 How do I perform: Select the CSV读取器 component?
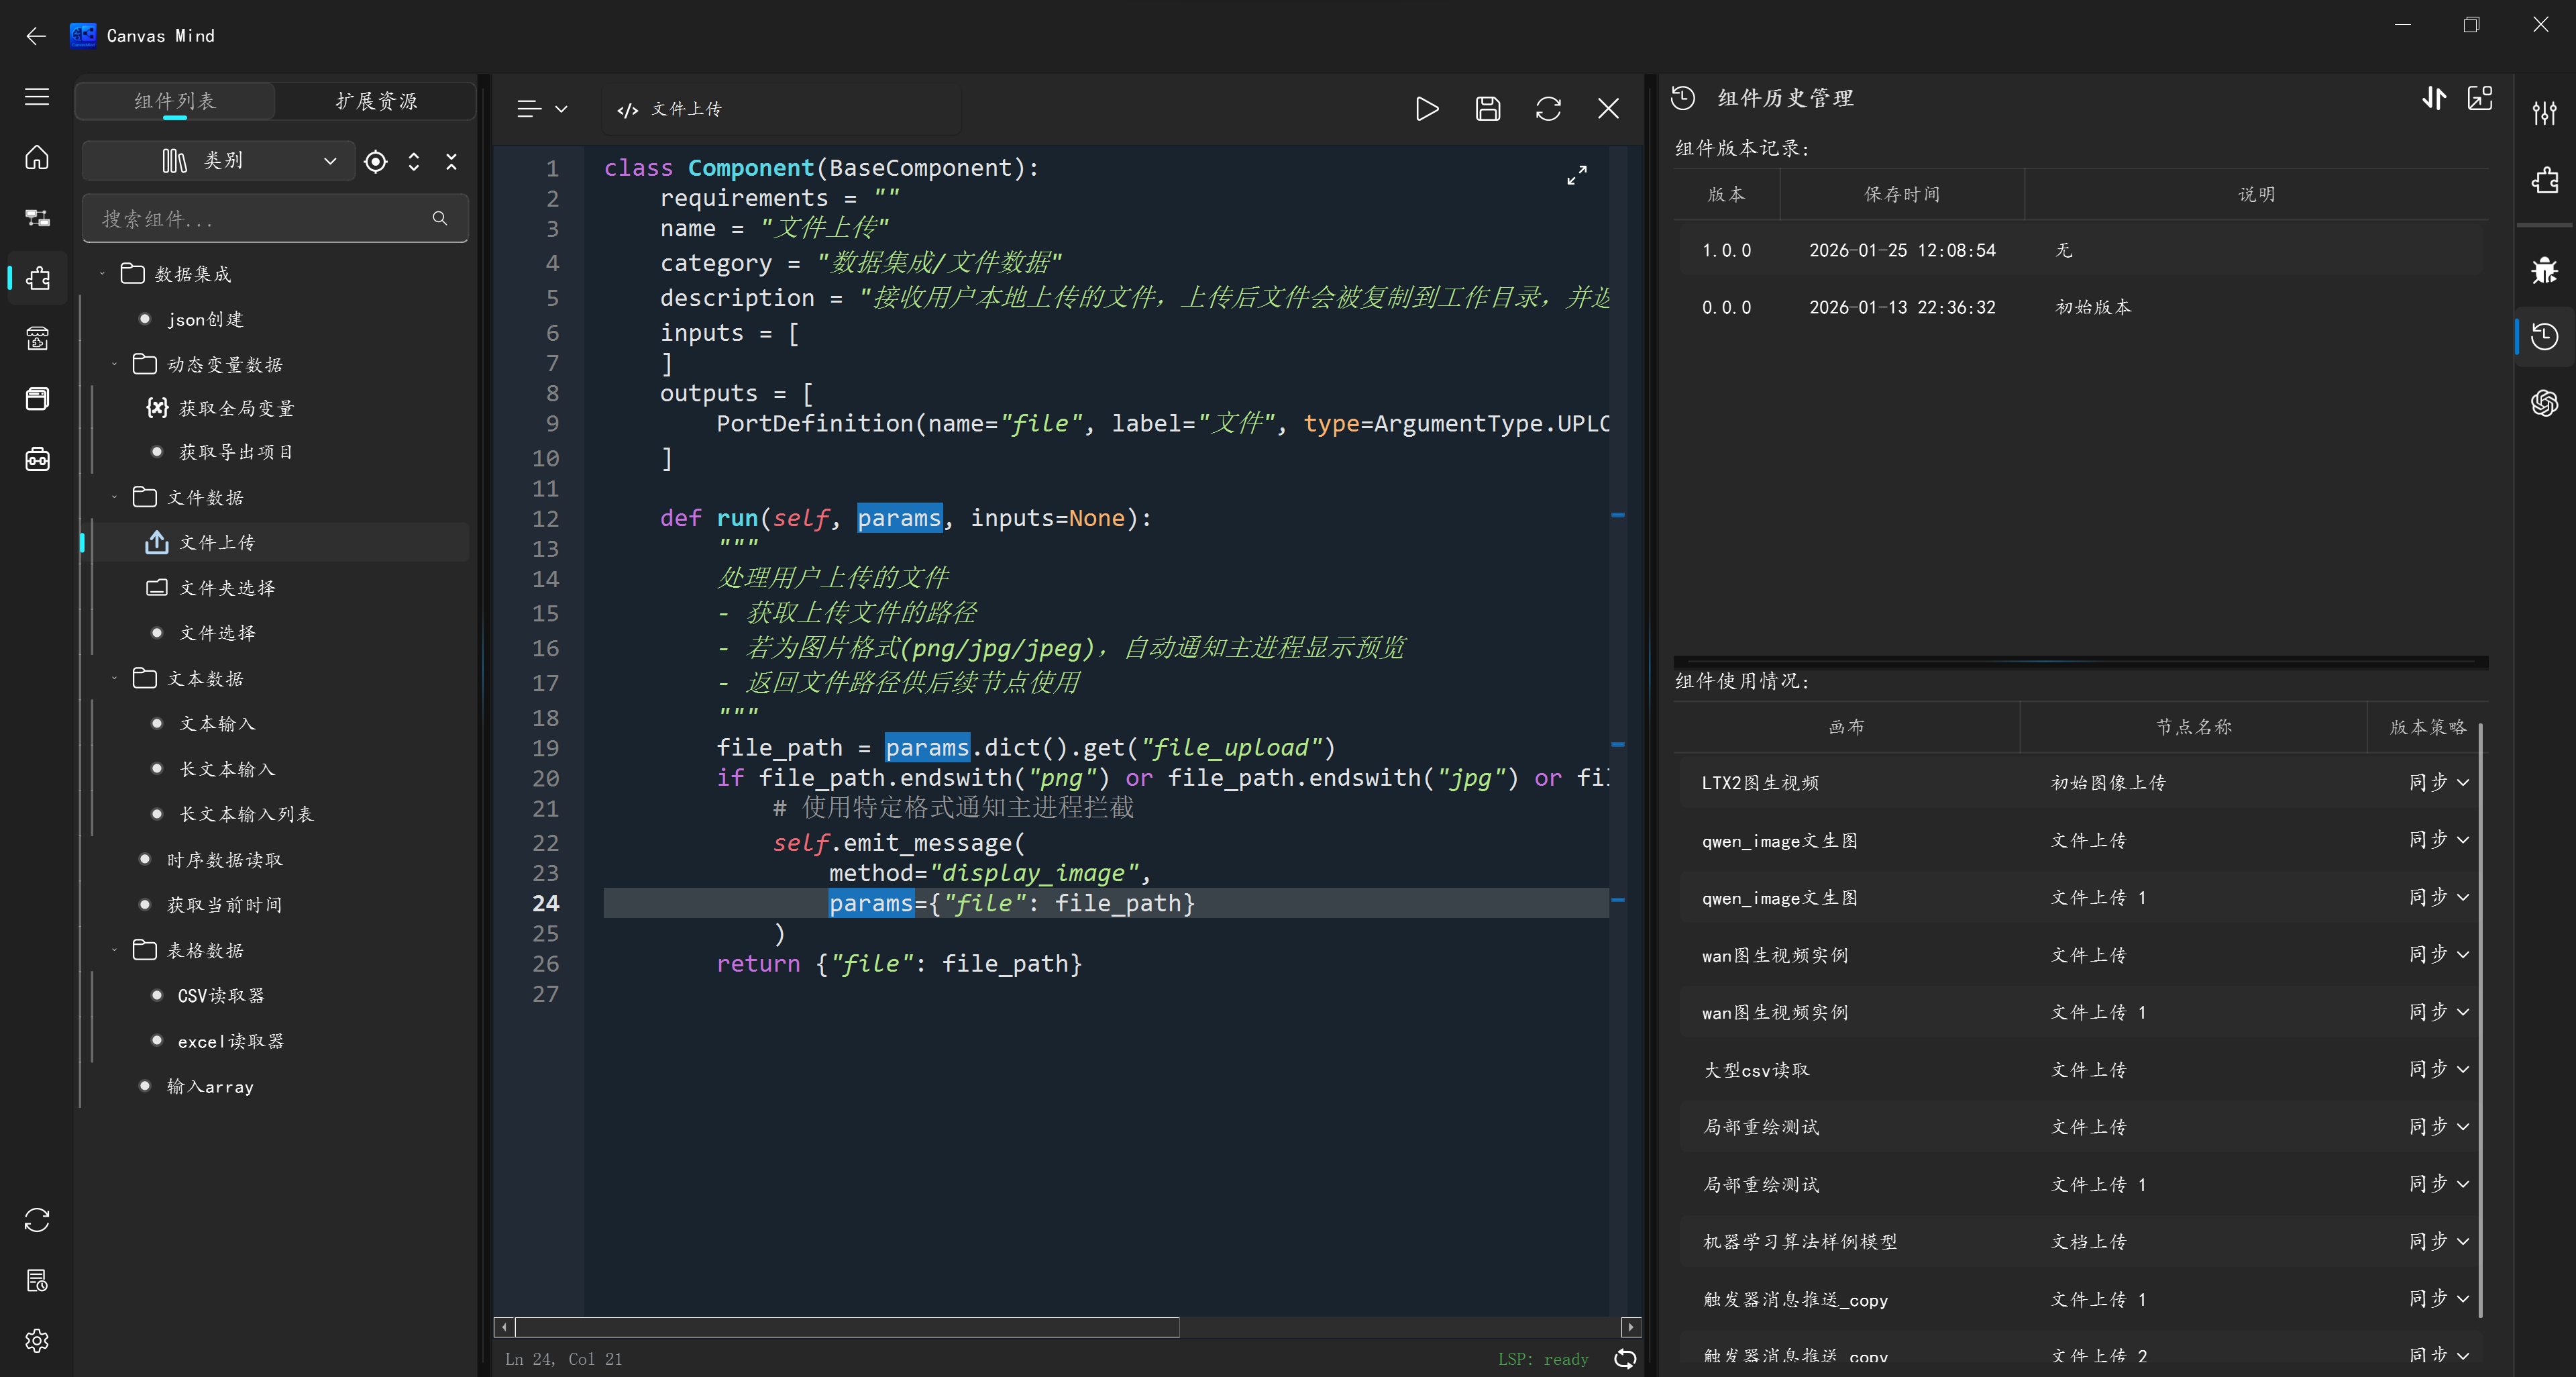221,995
